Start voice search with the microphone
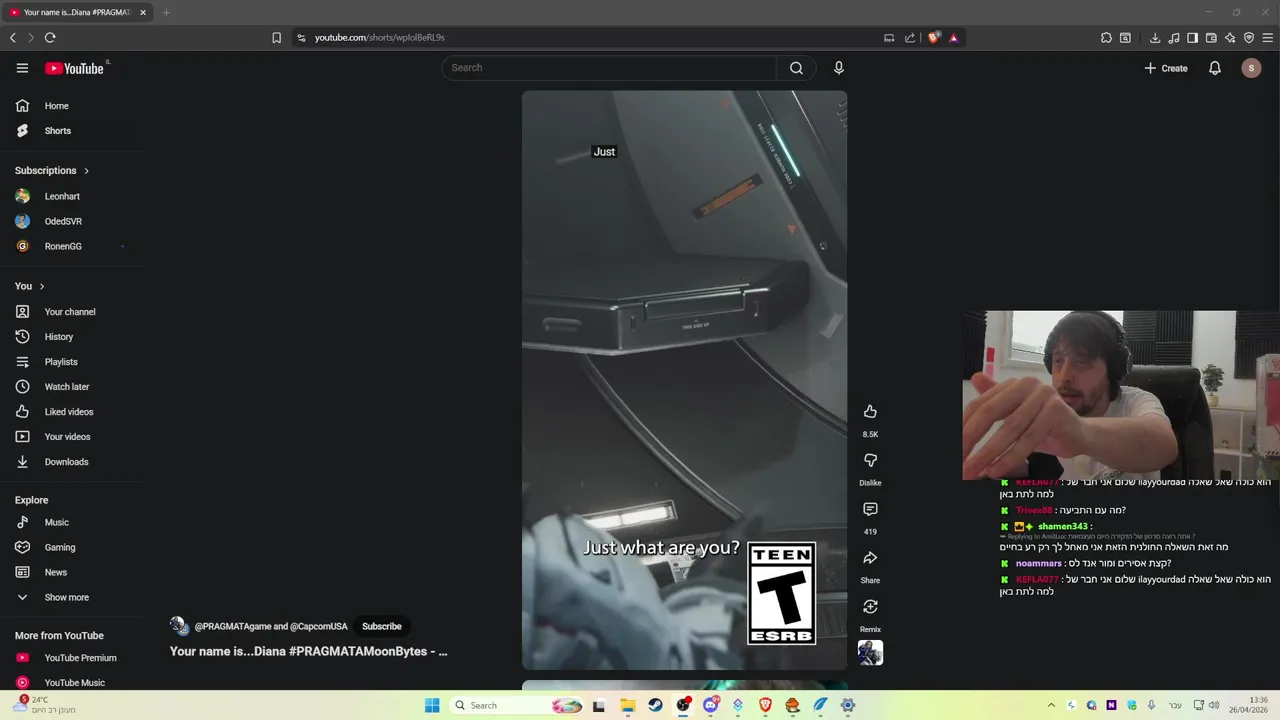This screenshot has height=720, width=1280. click(839, 68)
